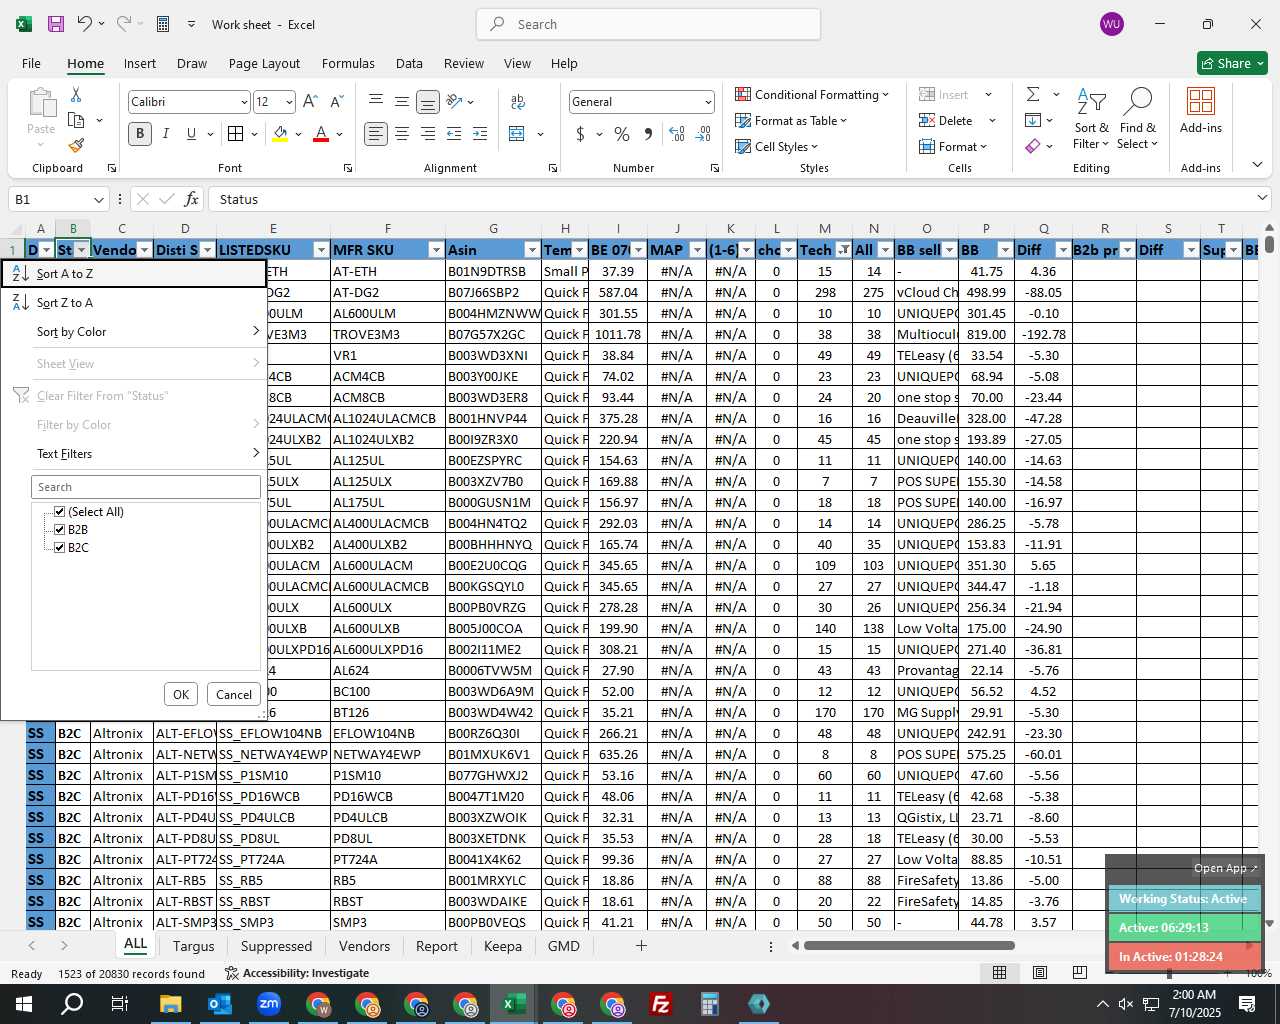Click the Share button
Viewport: 1280px width, 1024px height.
pos(1232,63)
